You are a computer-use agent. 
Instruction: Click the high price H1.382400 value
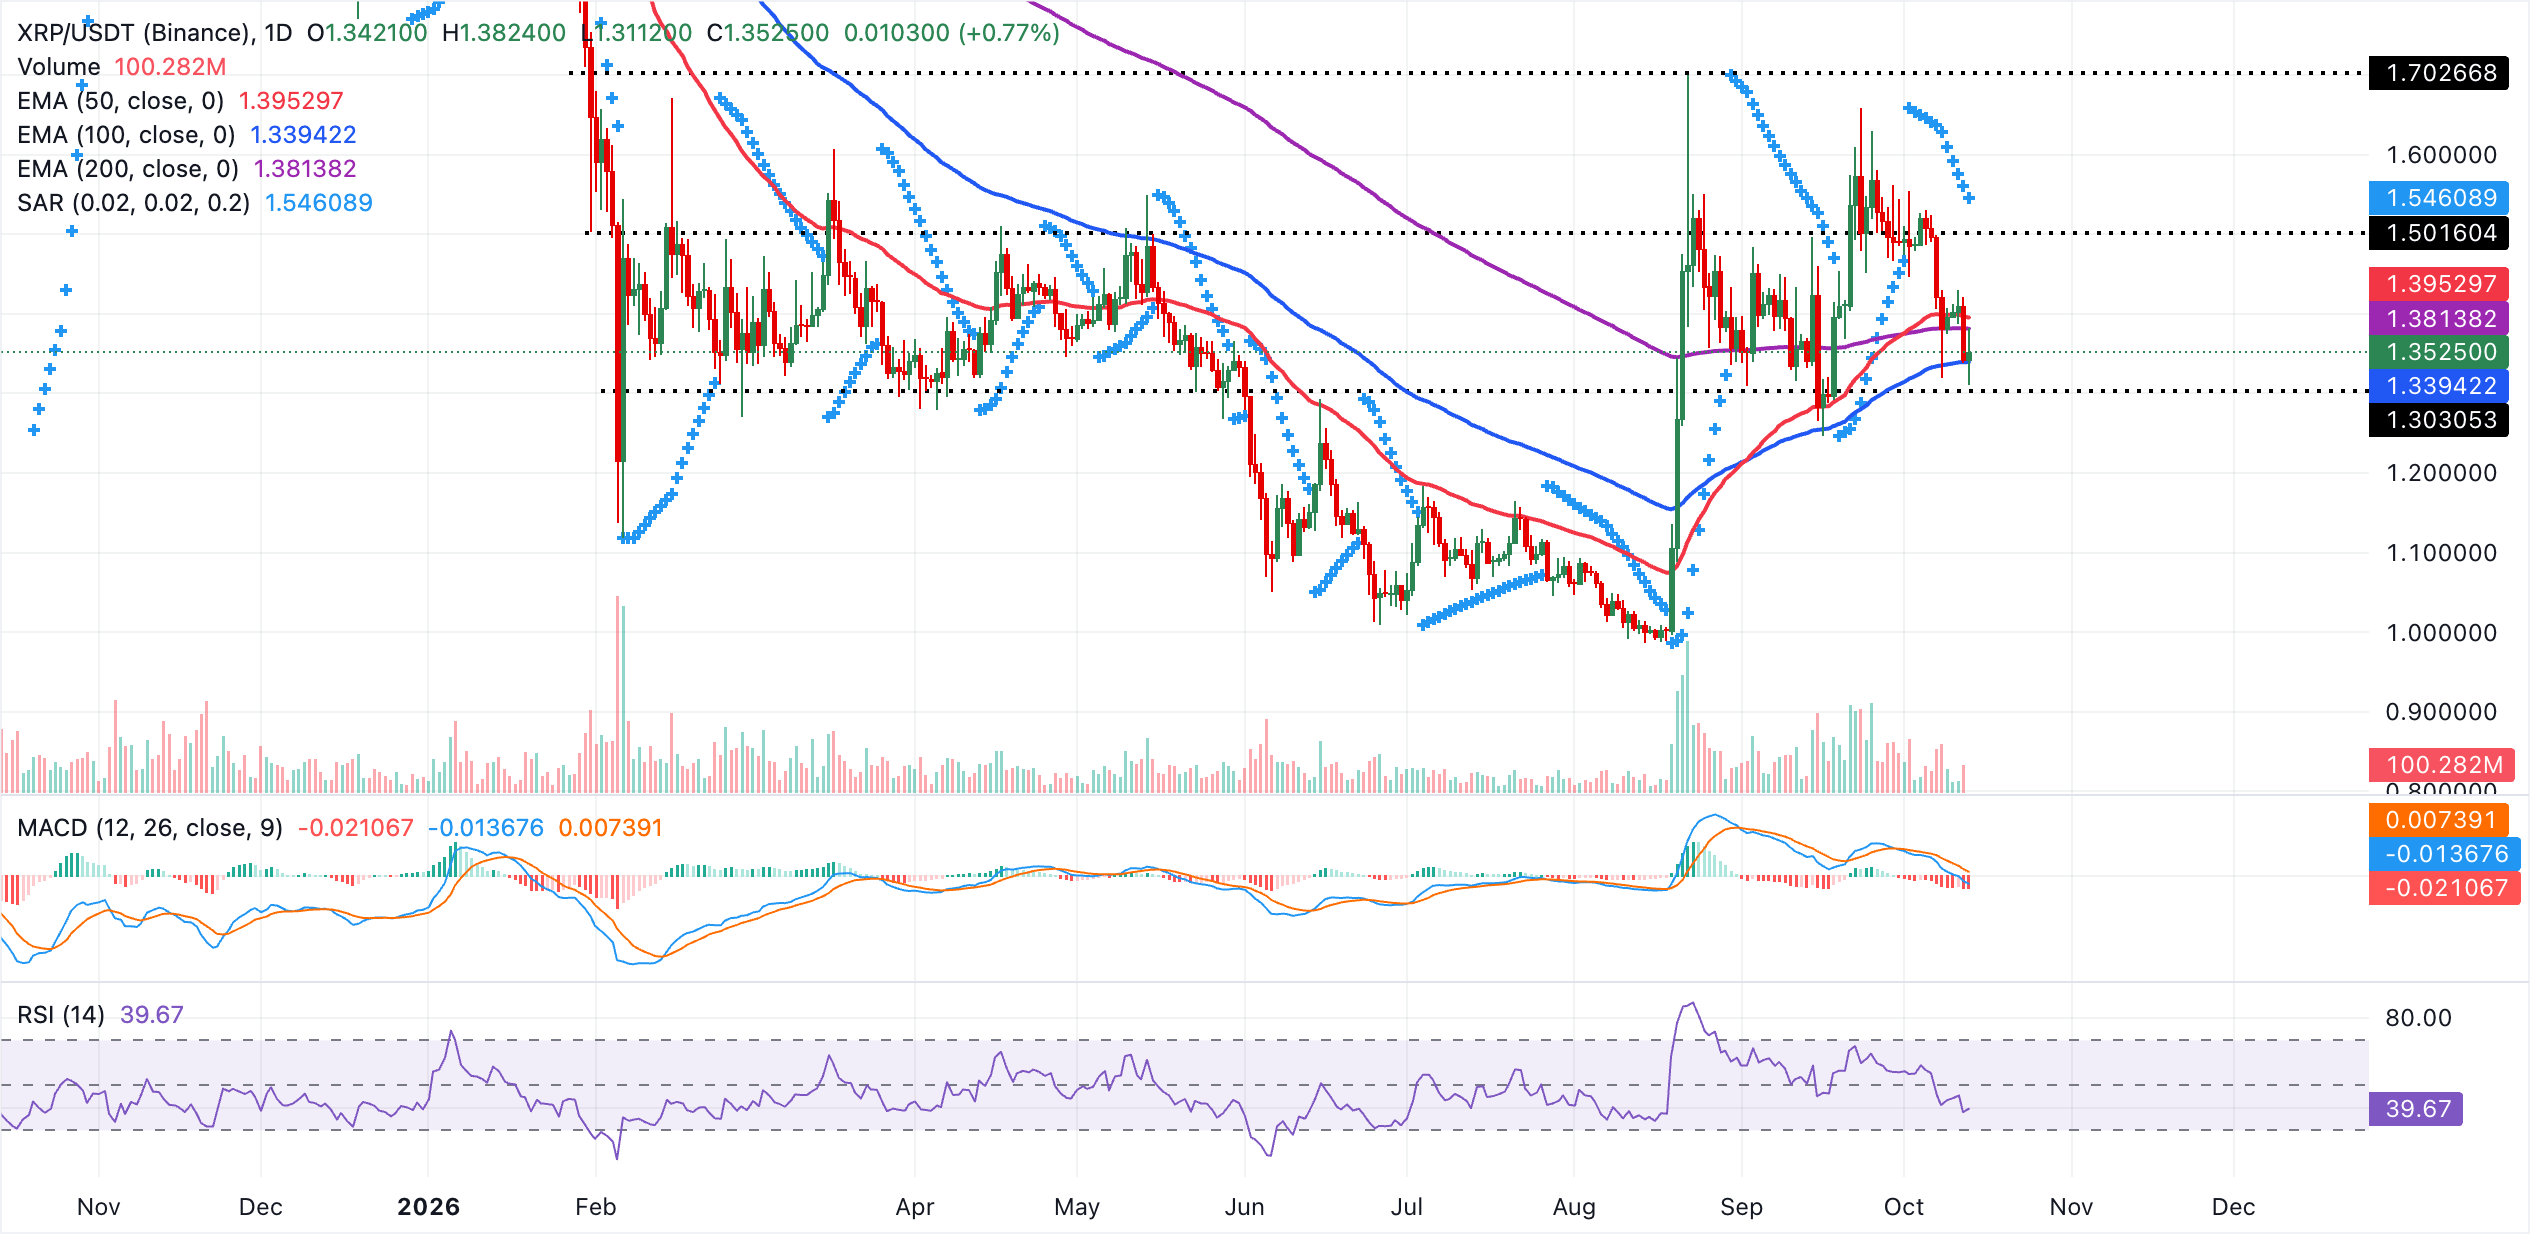(x=504, y=33)
